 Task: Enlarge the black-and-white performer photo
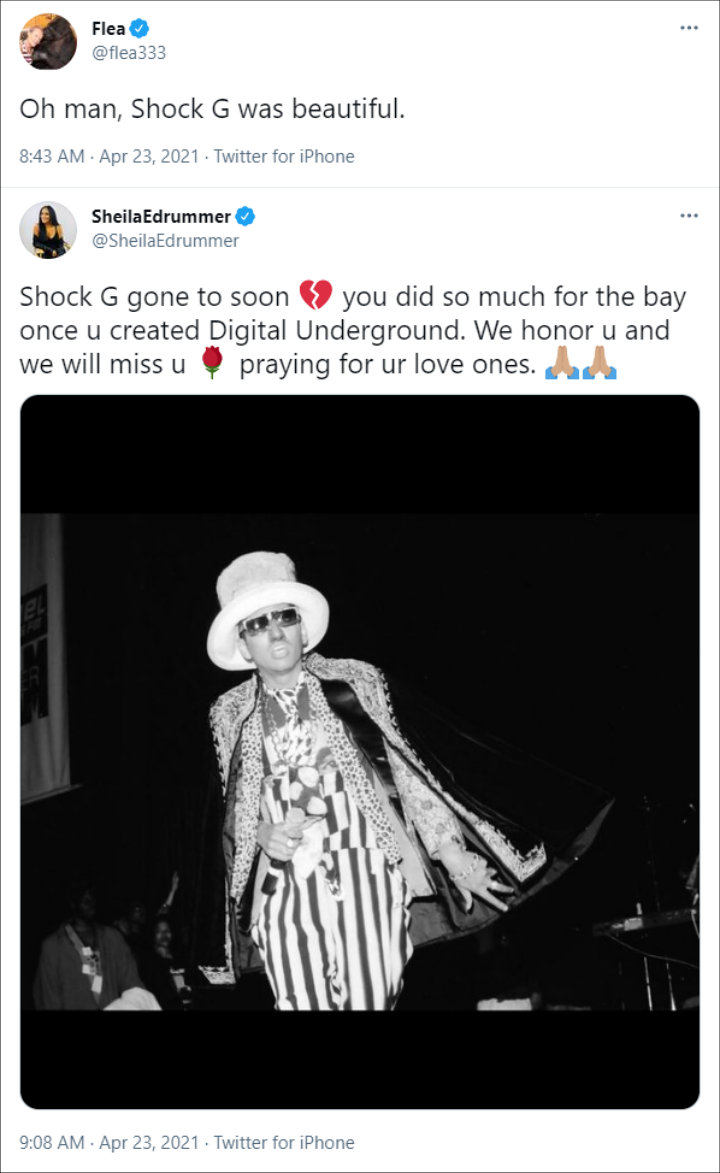click(360, 752)
